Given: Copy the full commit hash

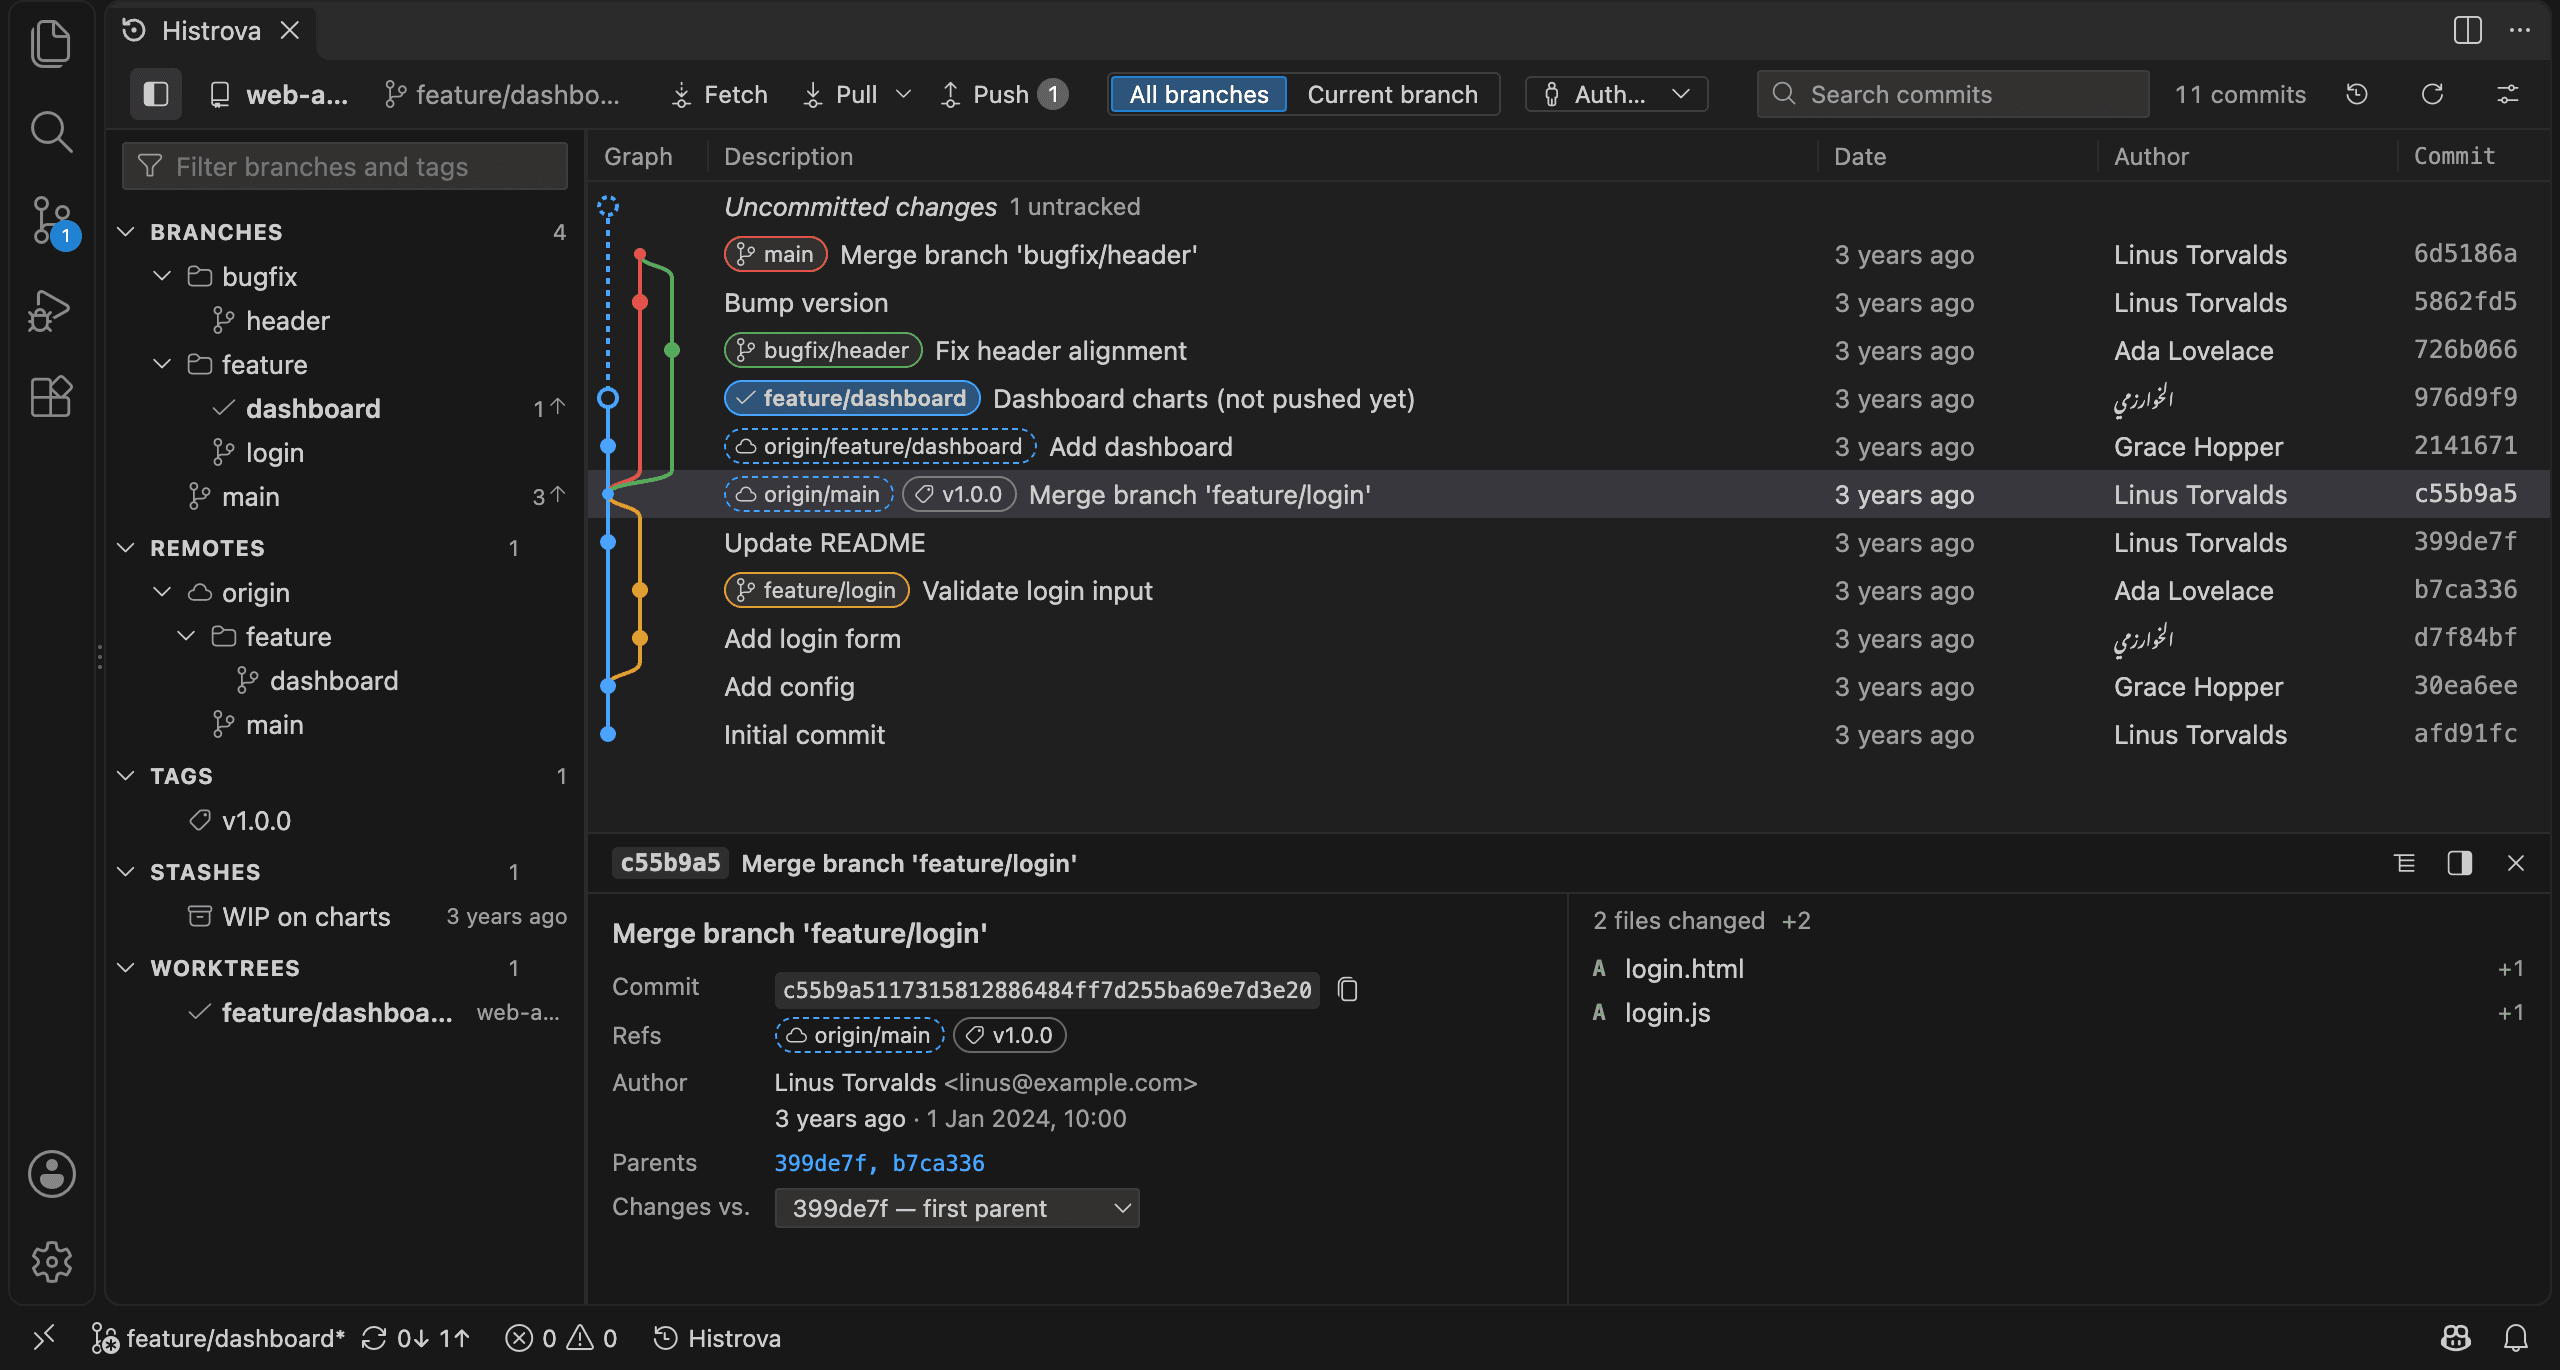Looking at the screenshot, I should tap(1348, 989).
